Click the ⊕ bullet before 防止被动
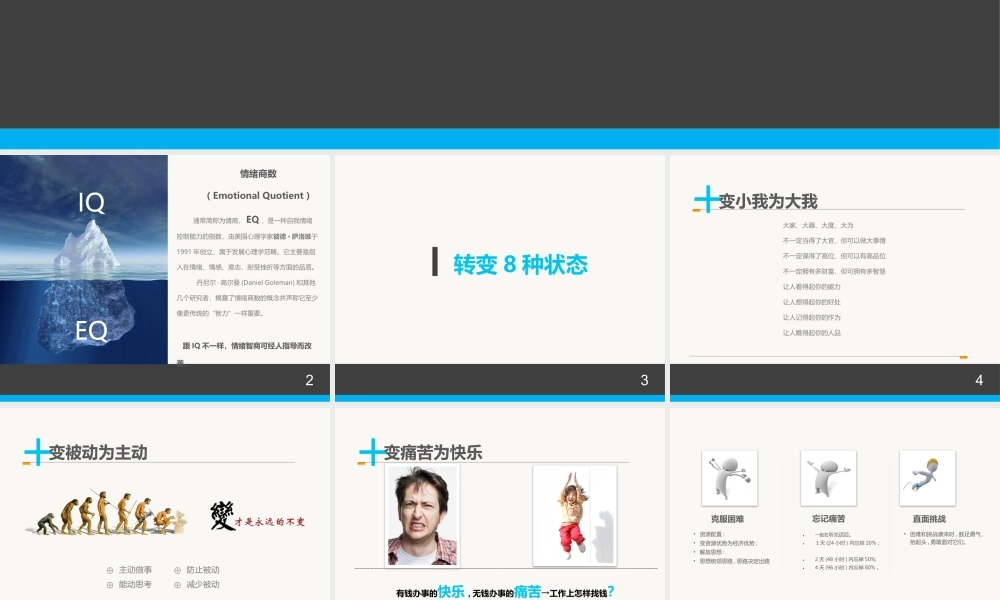The image size is (1000, 600). [180, 569]
